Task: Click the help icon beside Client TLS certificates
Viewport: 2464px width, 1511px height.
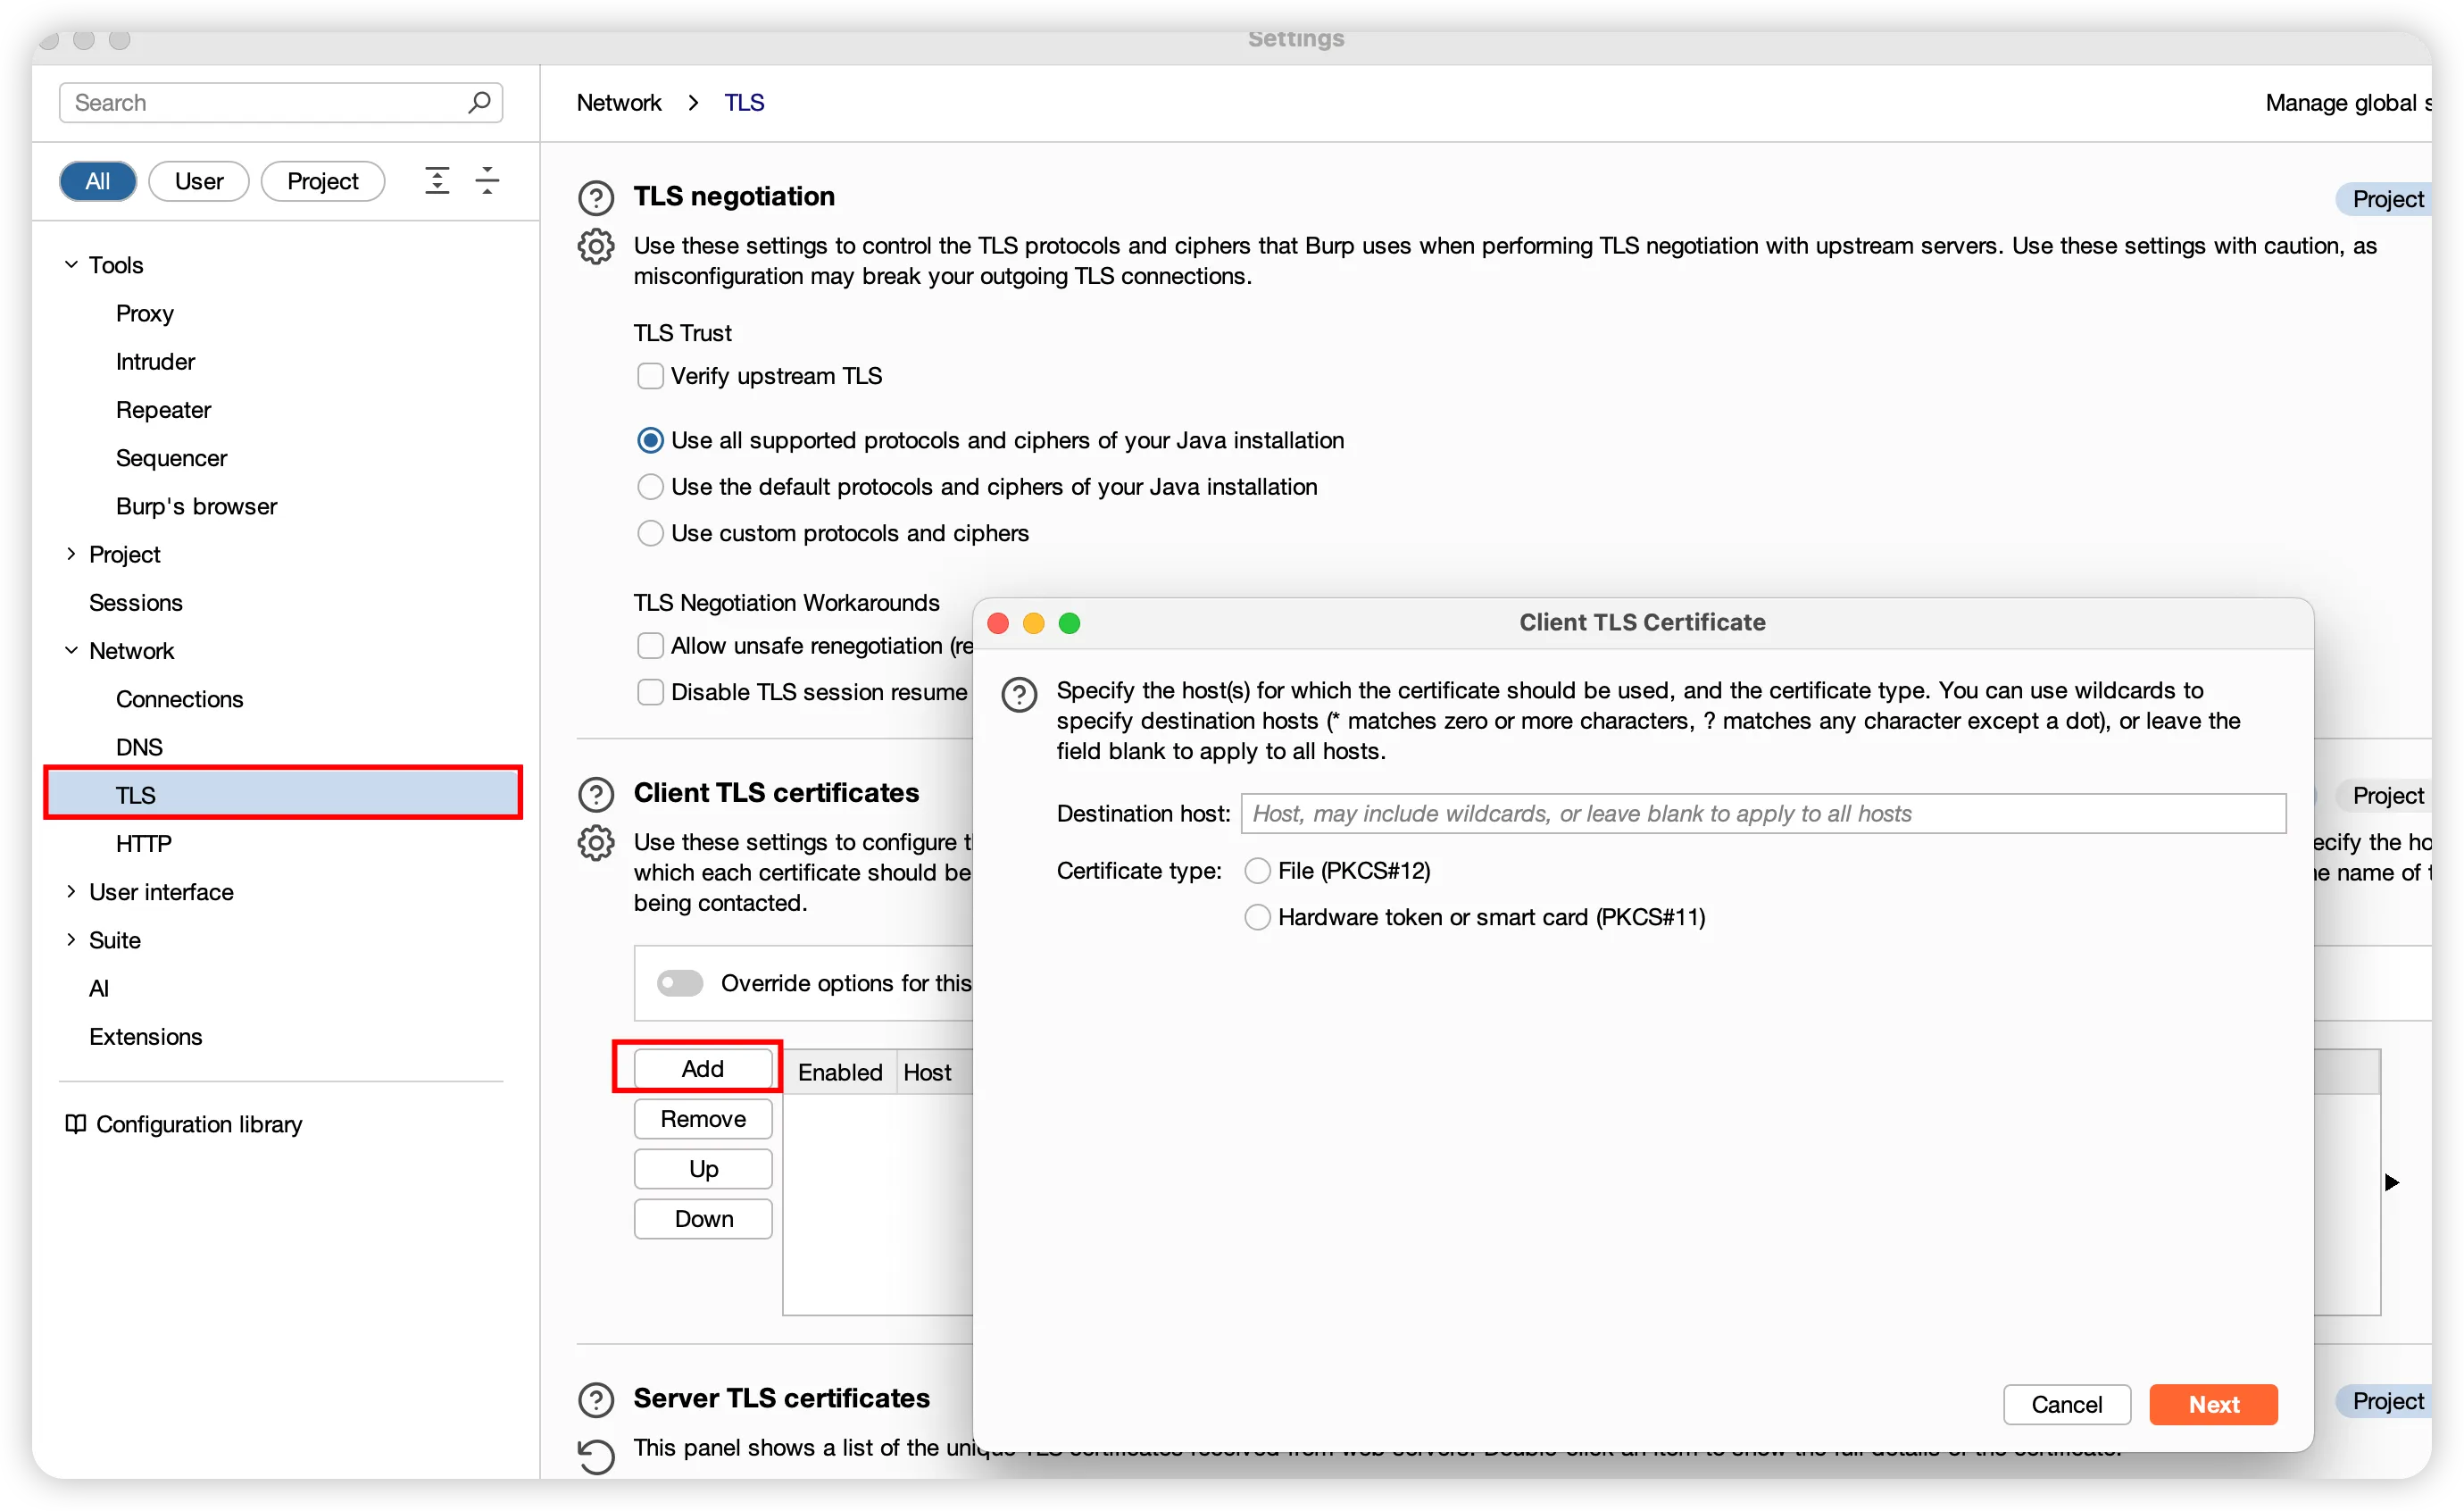Action: point(596,794)
